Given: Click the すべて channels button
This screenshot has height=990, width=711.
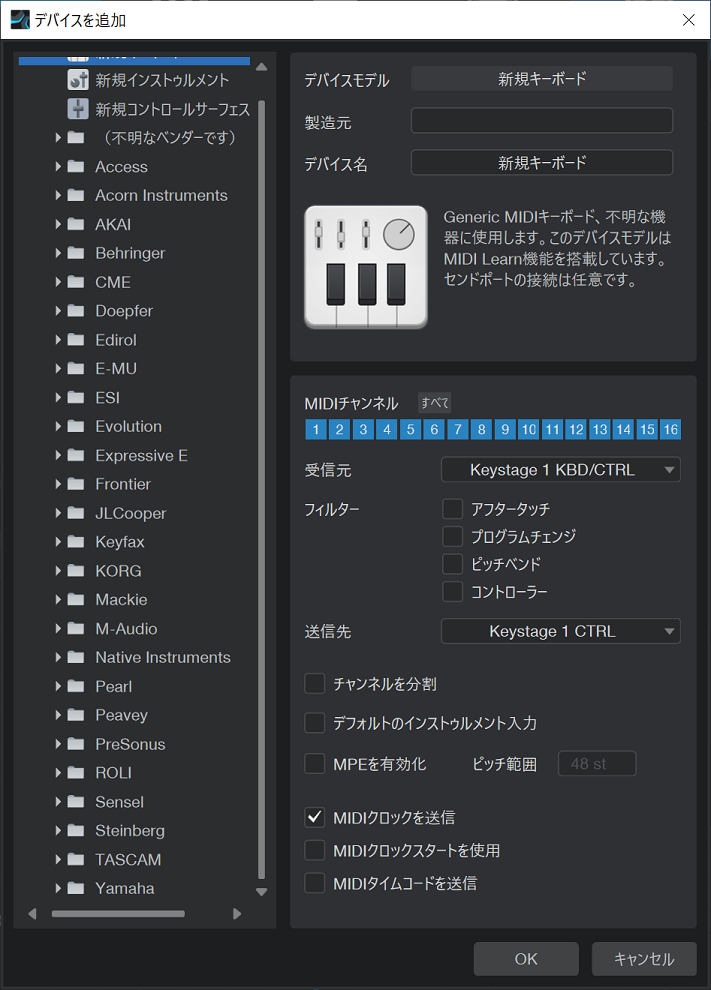Looking at the screenshot, I should point(435,403).
